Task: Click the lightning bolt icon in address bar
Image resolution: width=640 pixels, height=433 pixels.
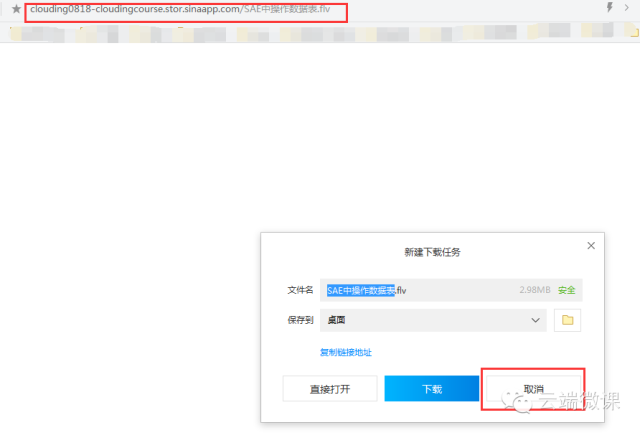Action: tap(609, 7)
